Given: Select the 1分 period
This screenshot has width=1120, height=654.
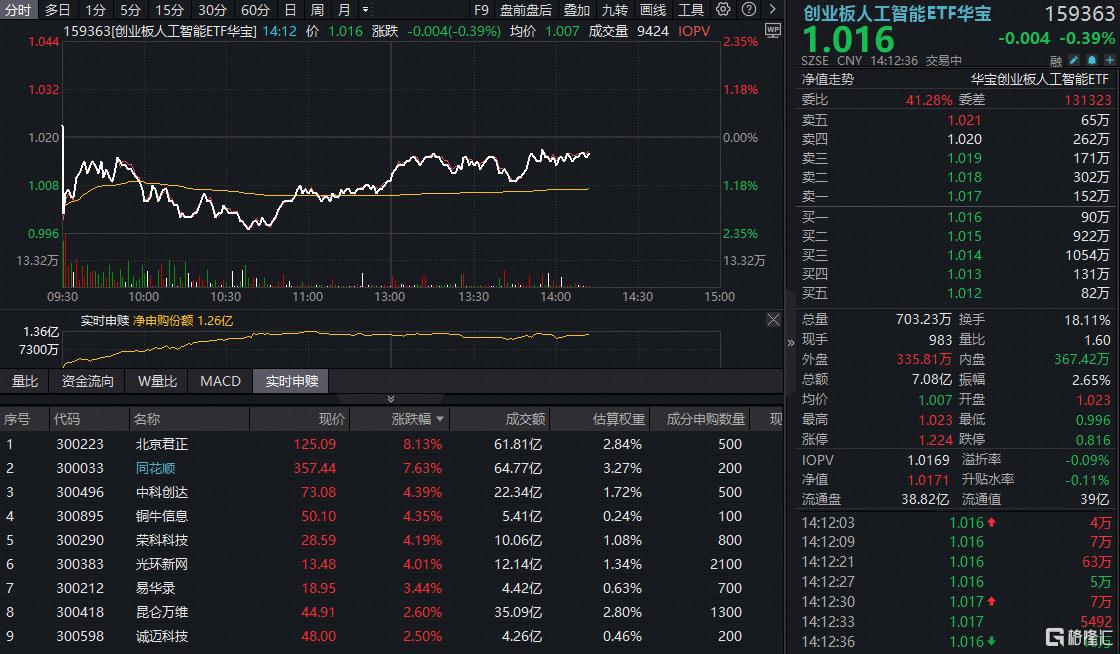Looking at the screenshot, I should [x=95, y=10].
